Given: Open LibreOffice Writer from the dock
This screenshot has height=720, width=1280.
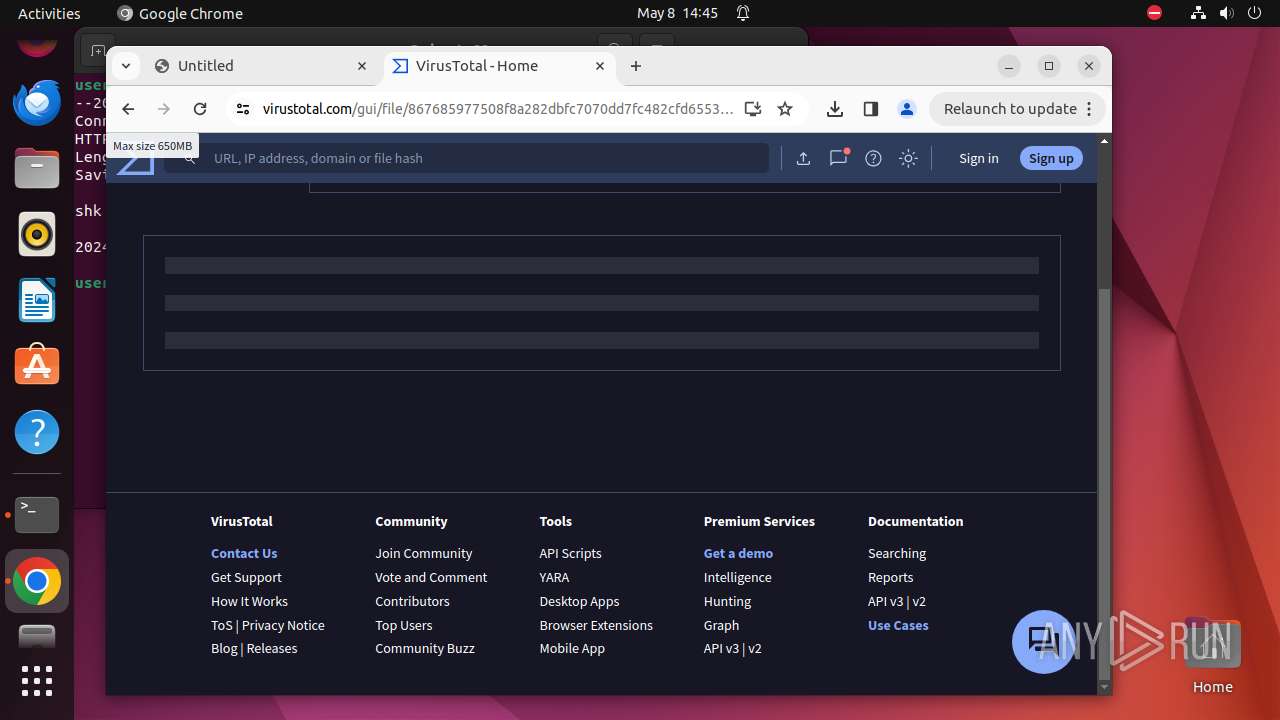Looking at the screenshot, I should click(x=37, y=300).
